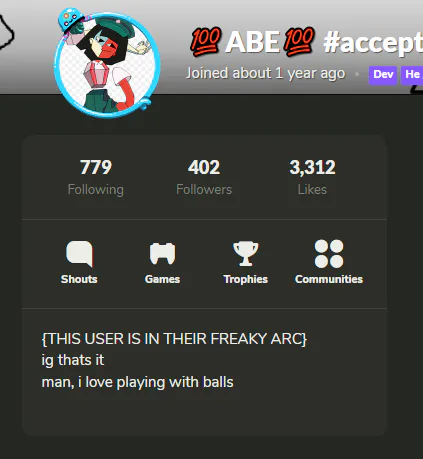View the 779 Following list
423x459 pixels.
96,177
